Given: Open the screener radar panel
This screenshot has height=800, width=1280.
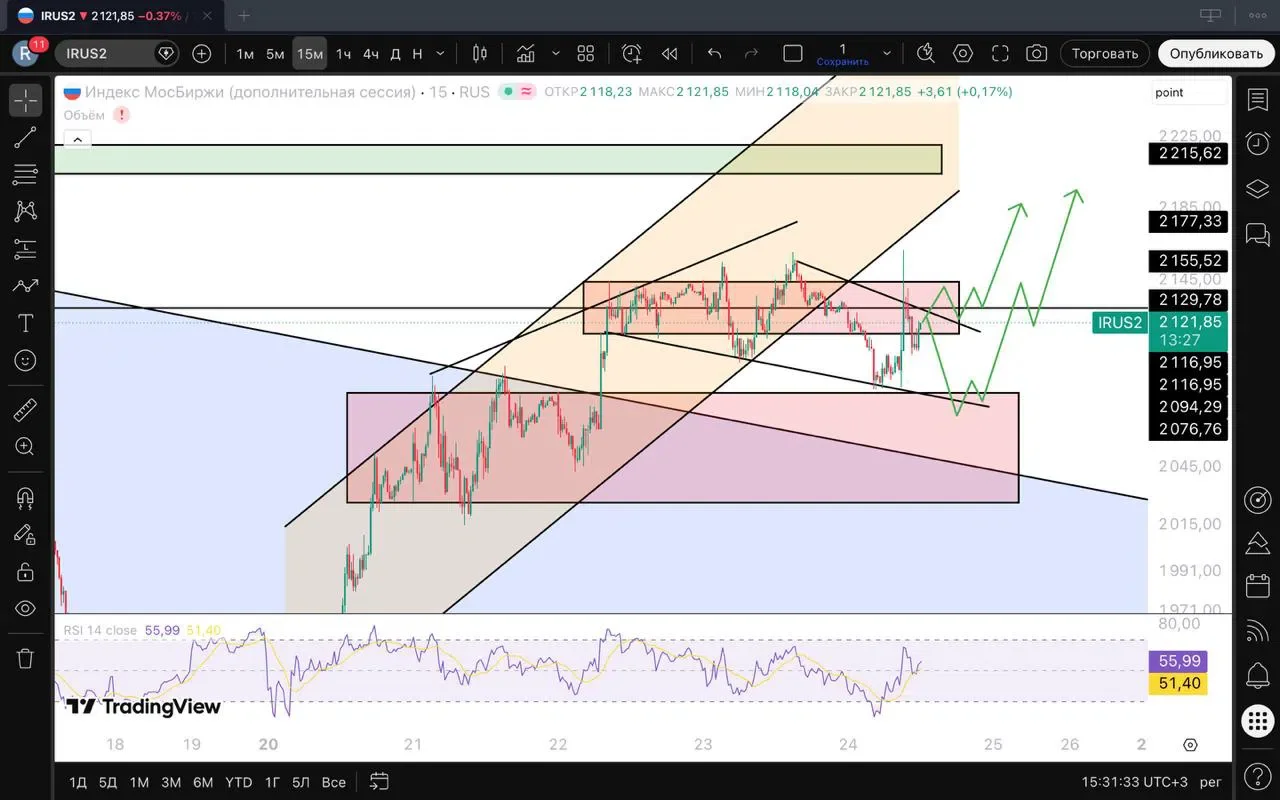Looking at the screenshot, I should [x=1257, y=499].
